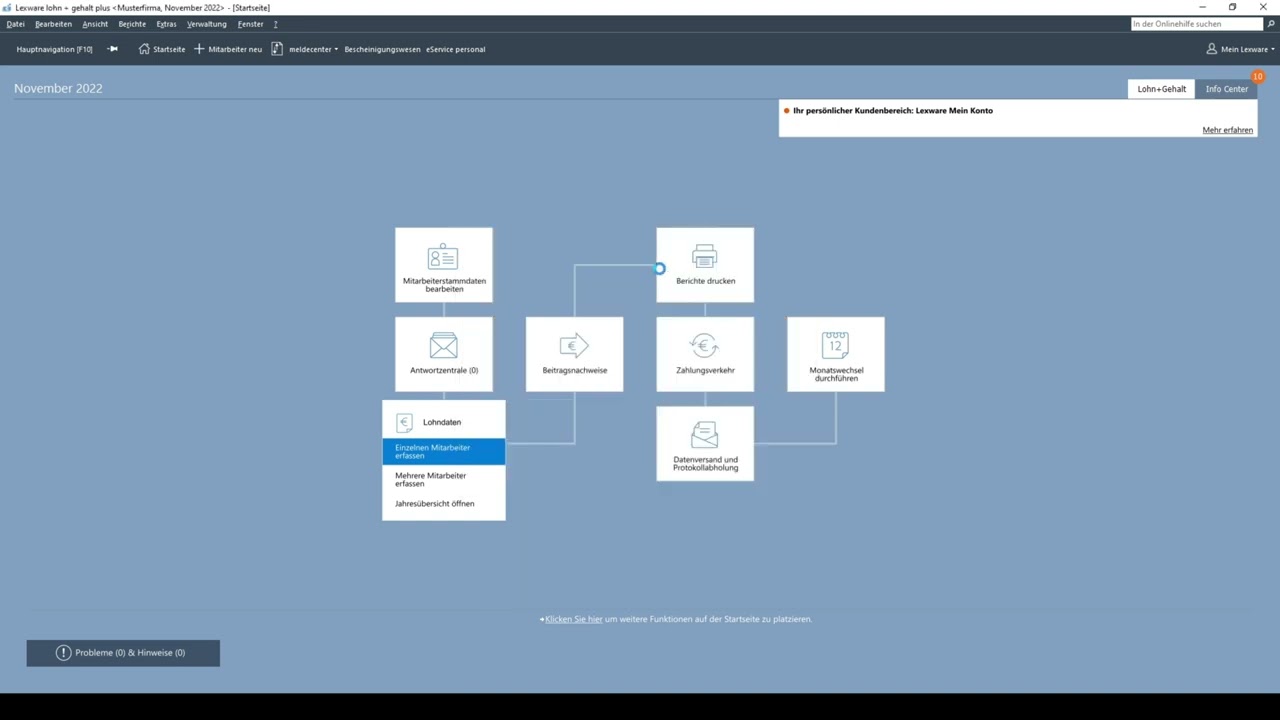Open the Antwortzentrale envelope tile
Image resolution: width=1280 pixels, height=720 pixels.
(x=444, y=354)
